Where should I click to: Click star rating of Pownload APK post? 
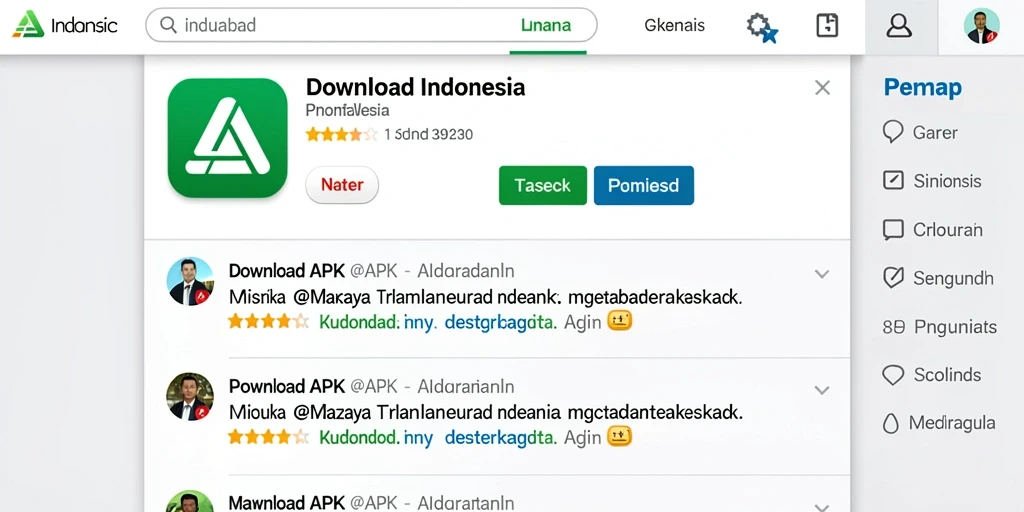pyautogui.click(x=268, y=437)
